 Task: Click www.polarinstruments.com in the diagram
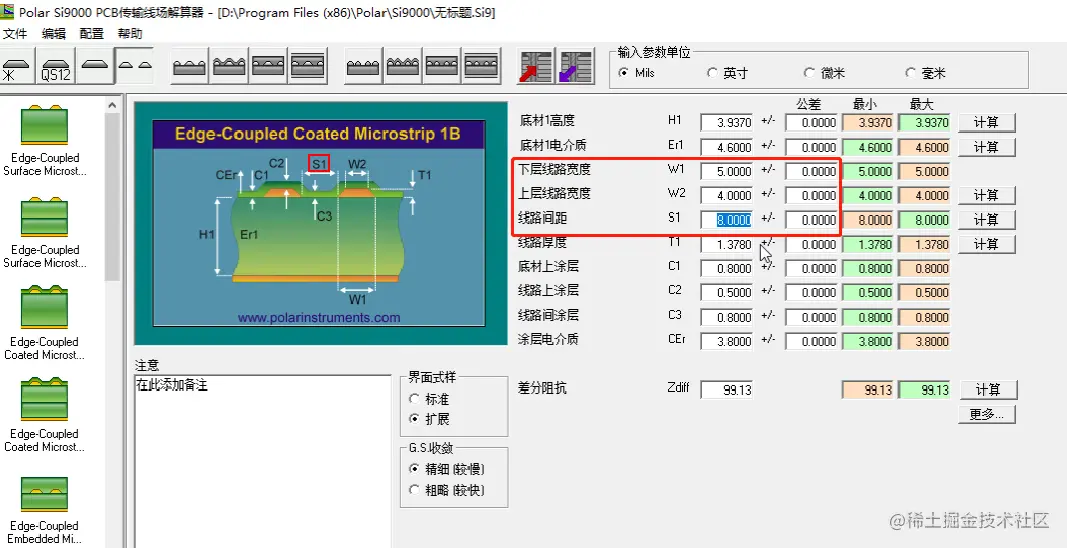click(319, 317)
